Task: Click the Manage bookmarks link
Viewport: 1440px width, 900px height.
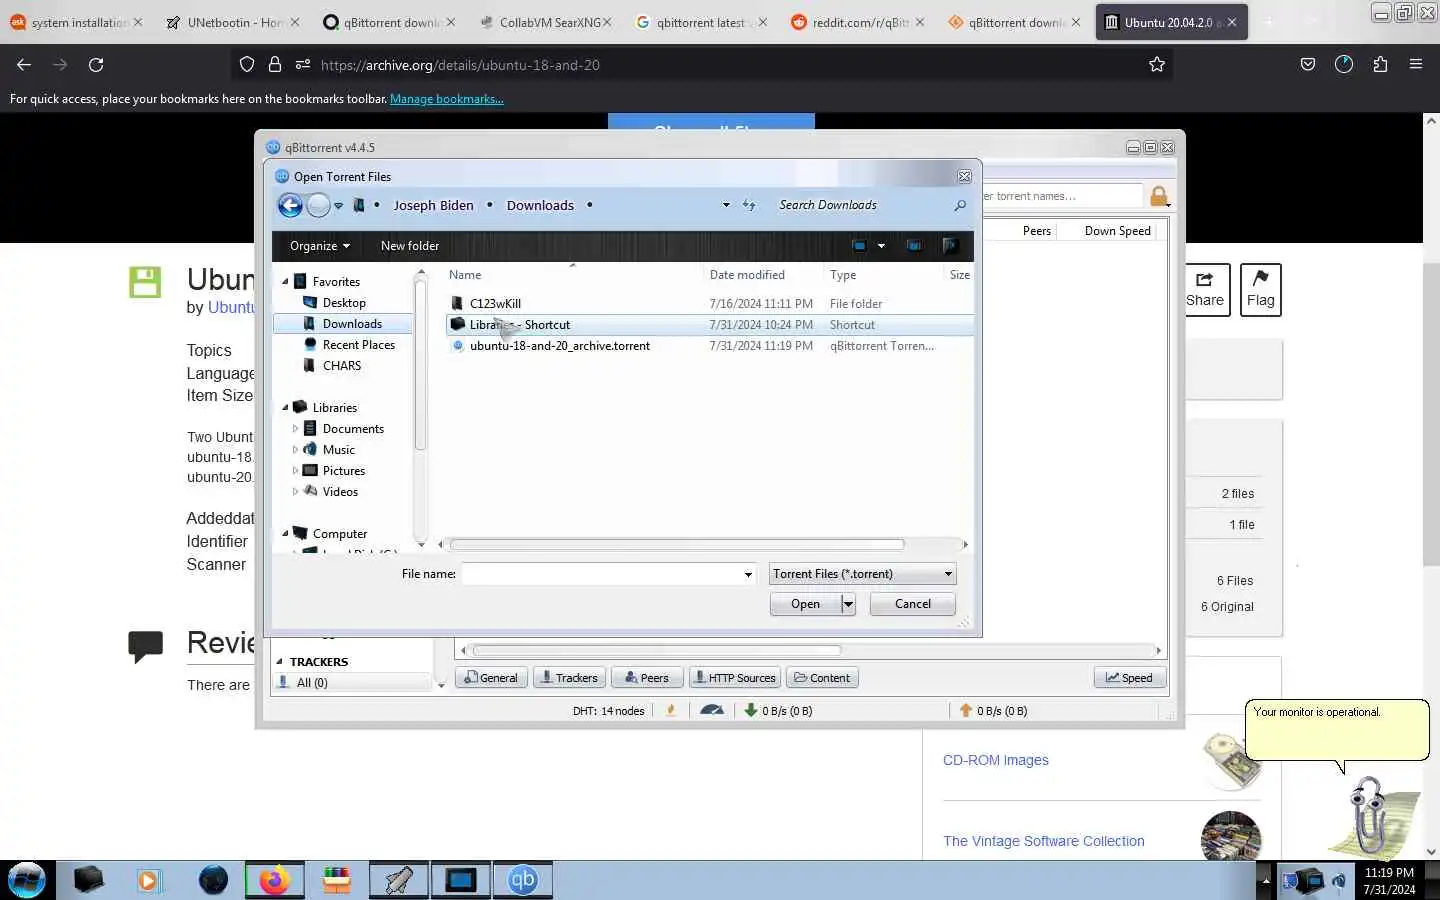Action: tap(446, 99)
